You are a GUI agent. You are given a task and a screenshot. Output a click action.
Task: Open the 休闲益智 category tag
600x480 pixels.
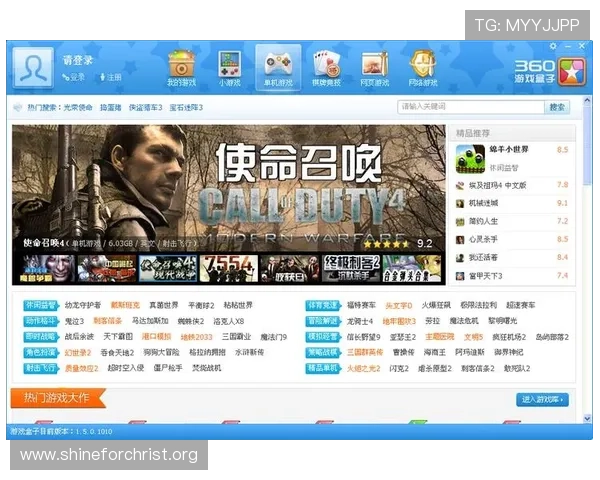pos(41,305)
